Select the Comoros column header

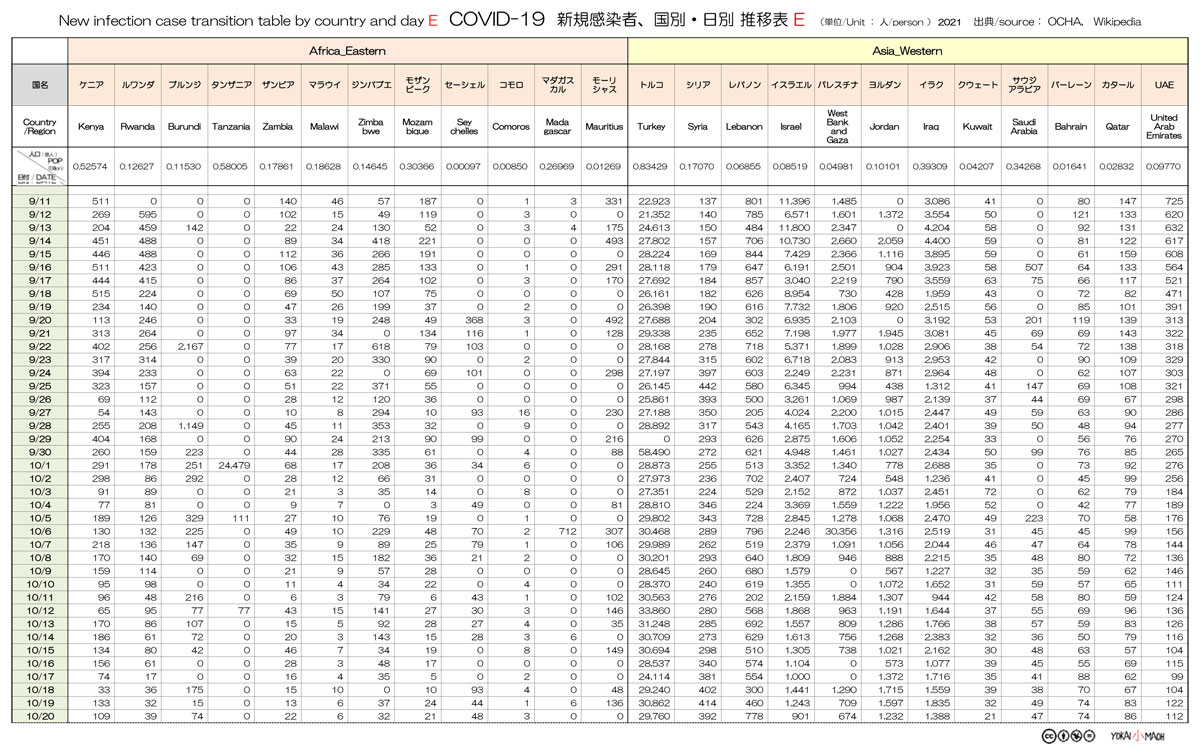tap(510, 127)
